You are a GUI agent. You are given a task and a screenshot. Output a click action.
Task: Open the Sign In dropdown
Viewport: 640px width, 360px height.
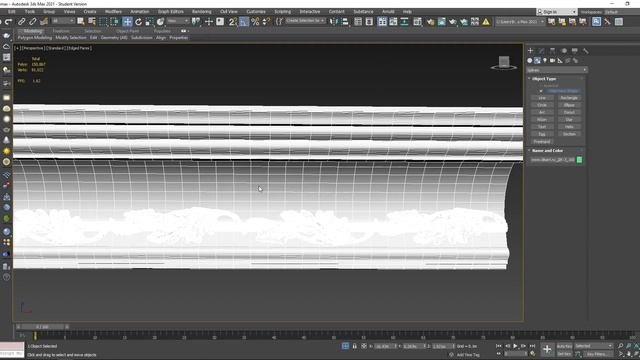point(556,12)
